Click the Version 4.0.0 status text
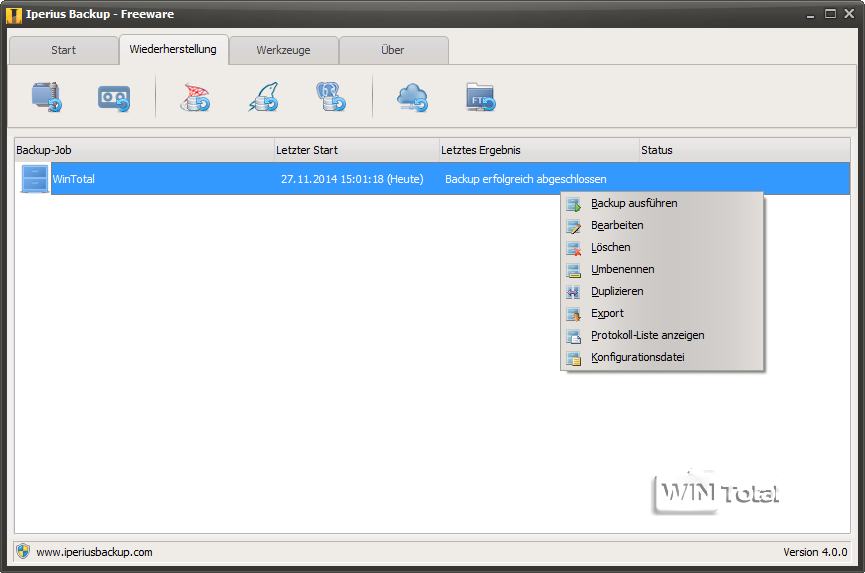Image resolution: width=865 pixels, height=573 pixels. 815,552
